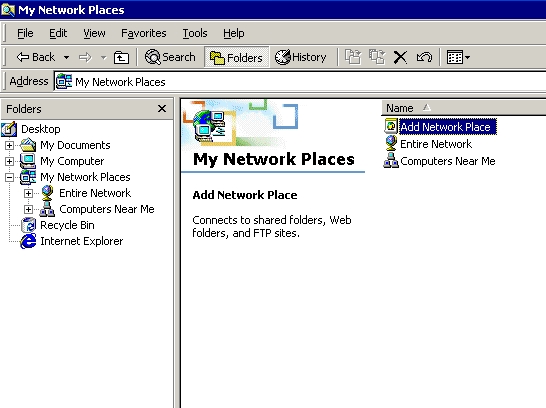Click the title bar window icon

coord(8,10)
